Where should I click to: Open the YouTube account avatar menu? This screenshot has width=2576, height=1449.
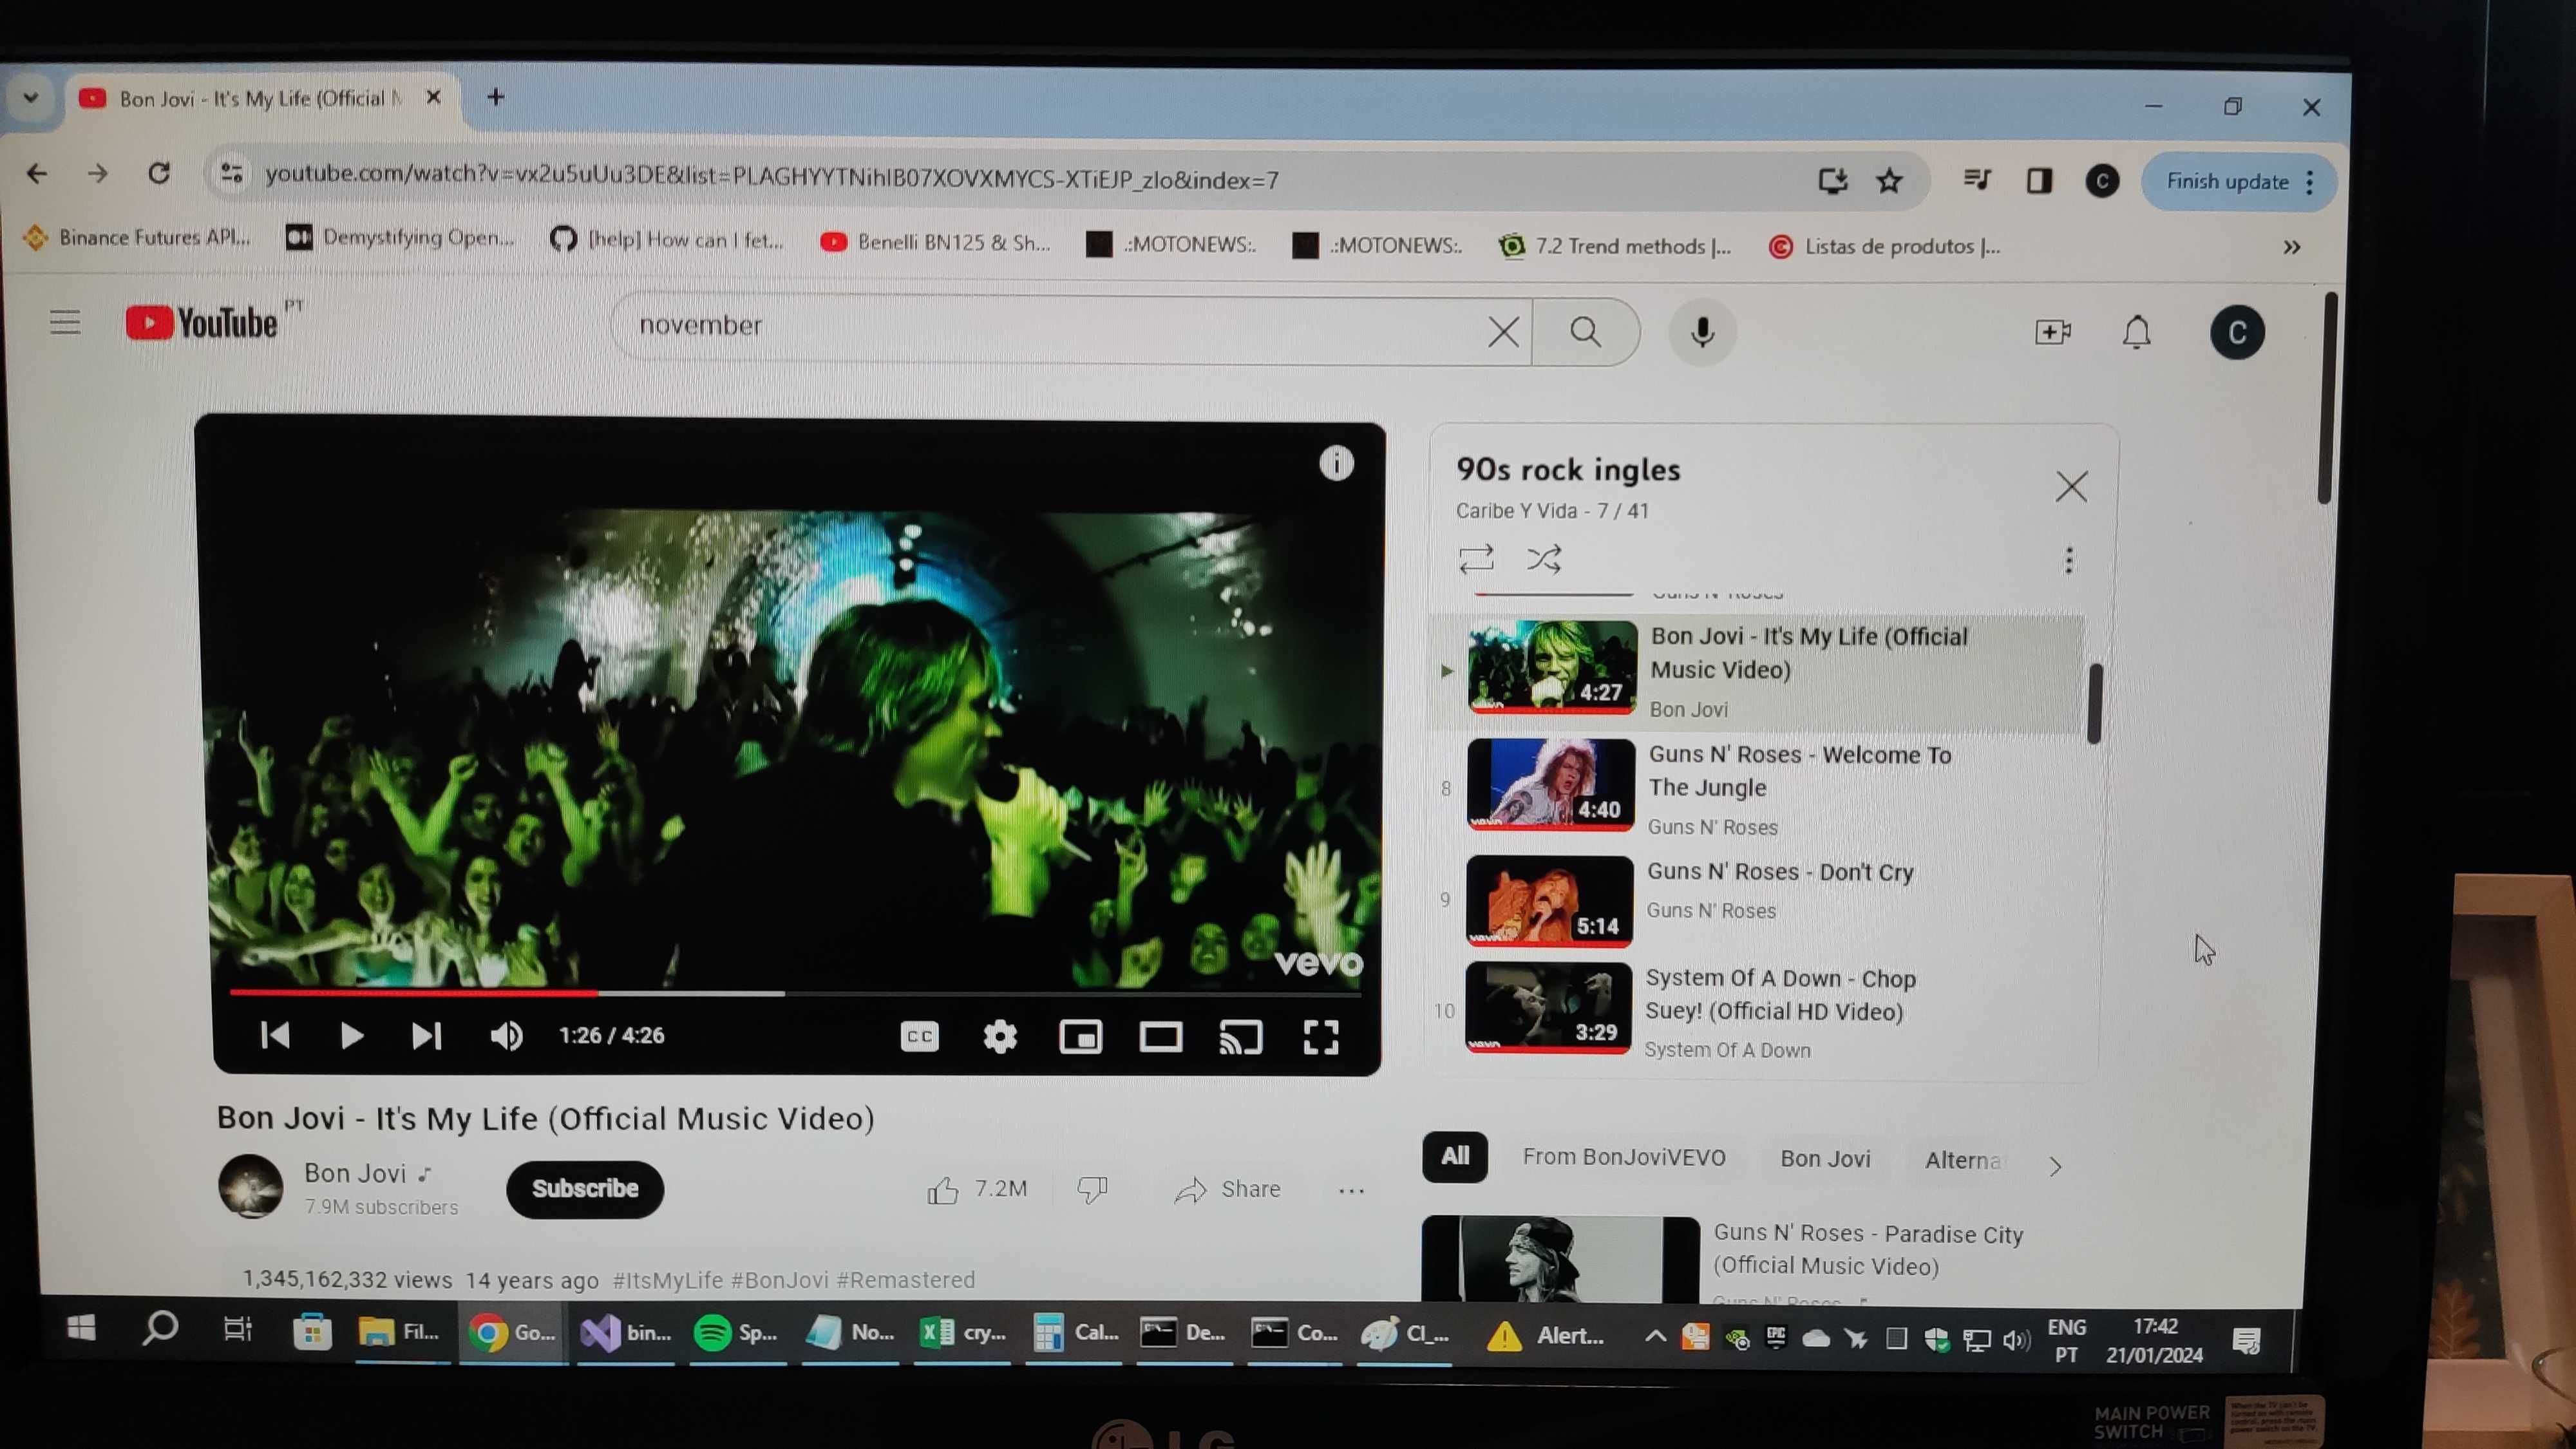[2237, 332]
